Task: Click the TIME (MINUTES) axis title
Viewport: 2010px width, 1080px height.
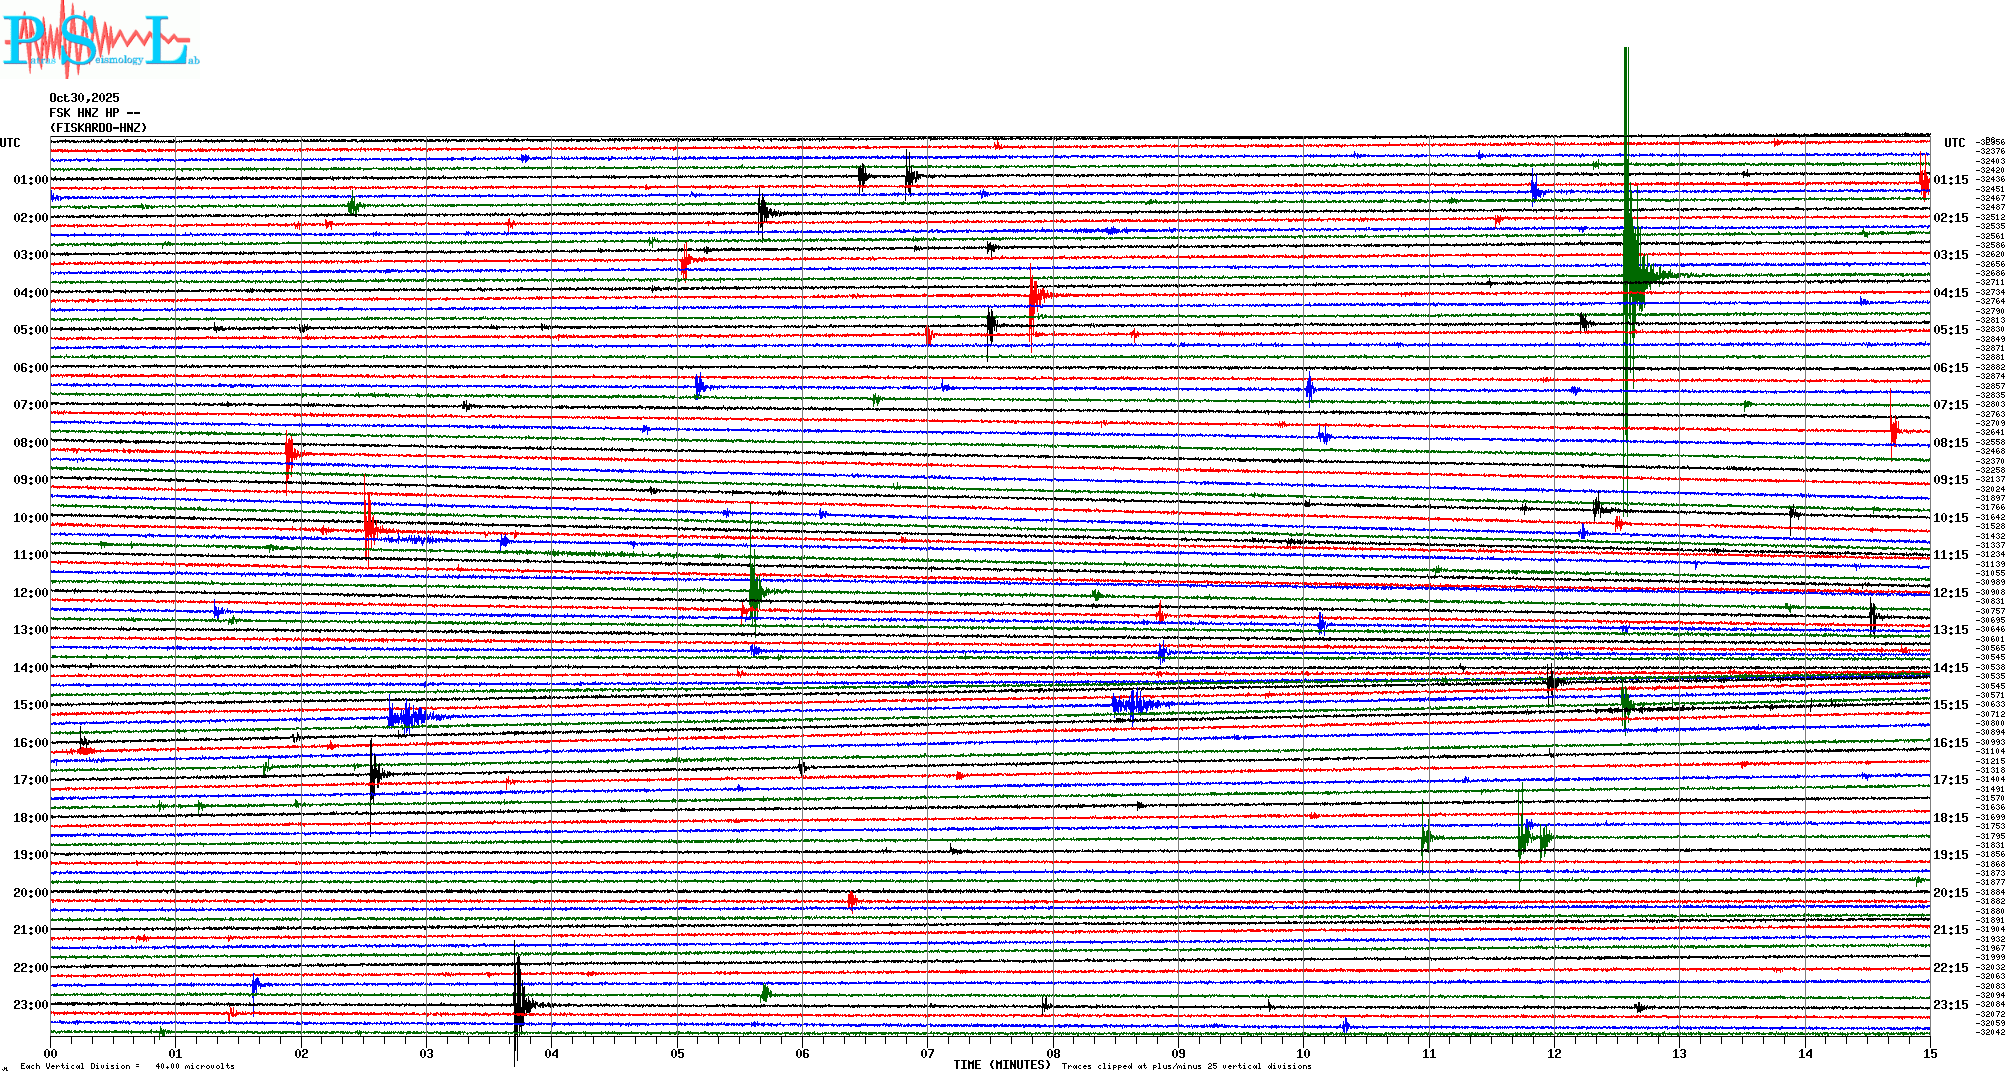Action: (x=1001, y=1065)
